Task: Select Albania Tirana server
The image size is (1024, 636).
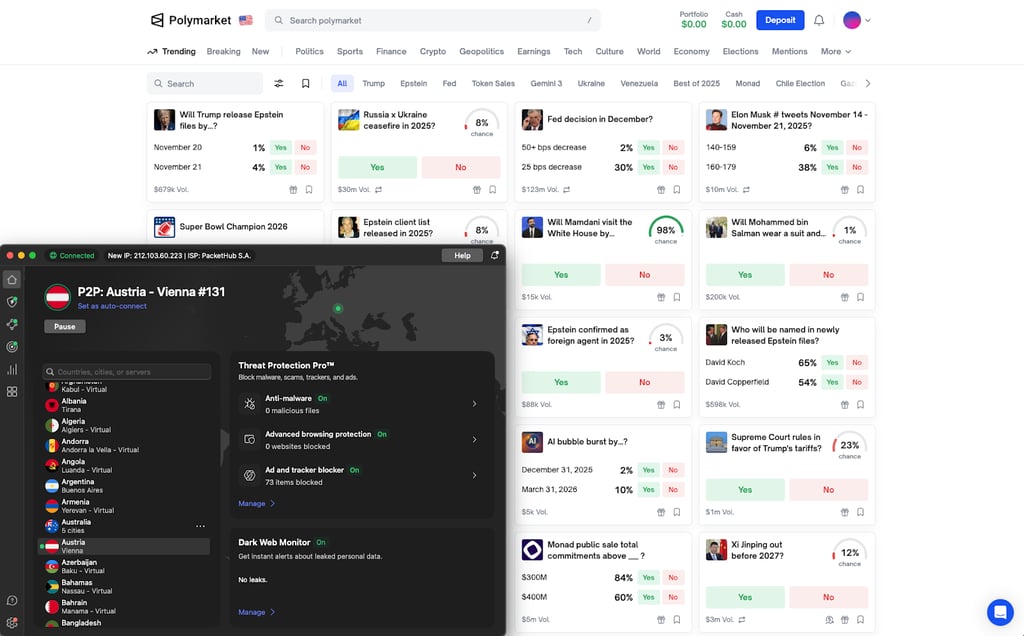Action: click(126, 405)
